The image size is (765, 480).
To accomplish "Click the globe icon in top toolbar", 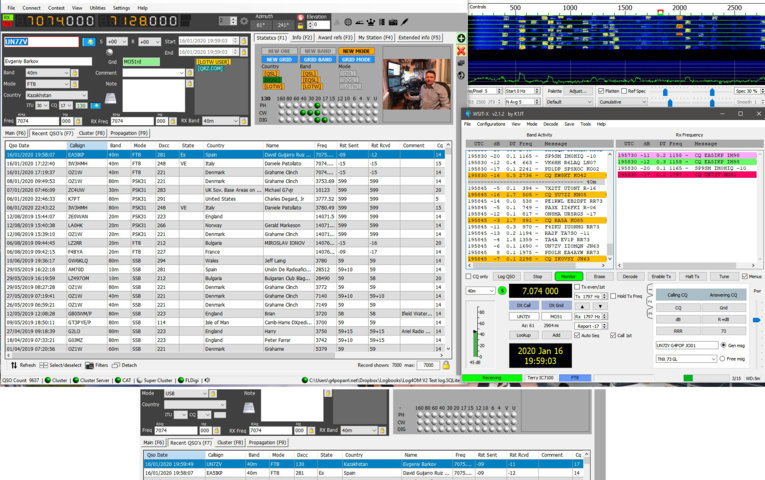I will pos(348,22).
